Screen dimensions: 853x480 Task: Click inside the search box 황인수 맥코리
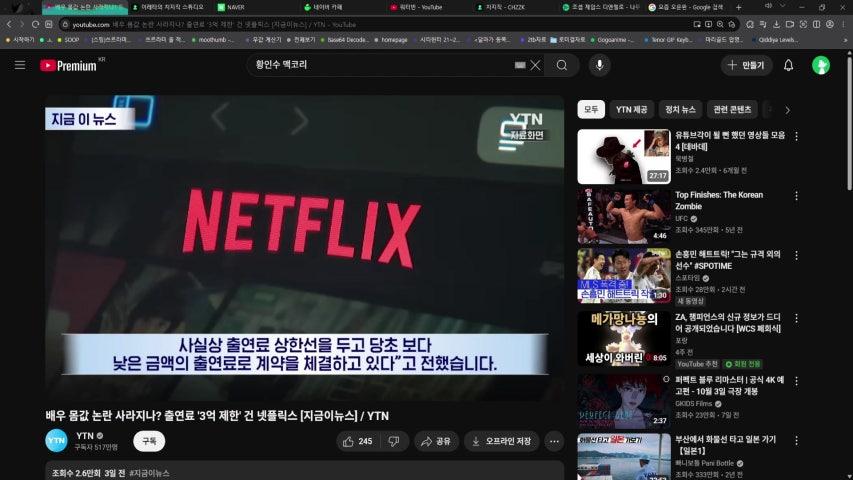pos(381,65)
